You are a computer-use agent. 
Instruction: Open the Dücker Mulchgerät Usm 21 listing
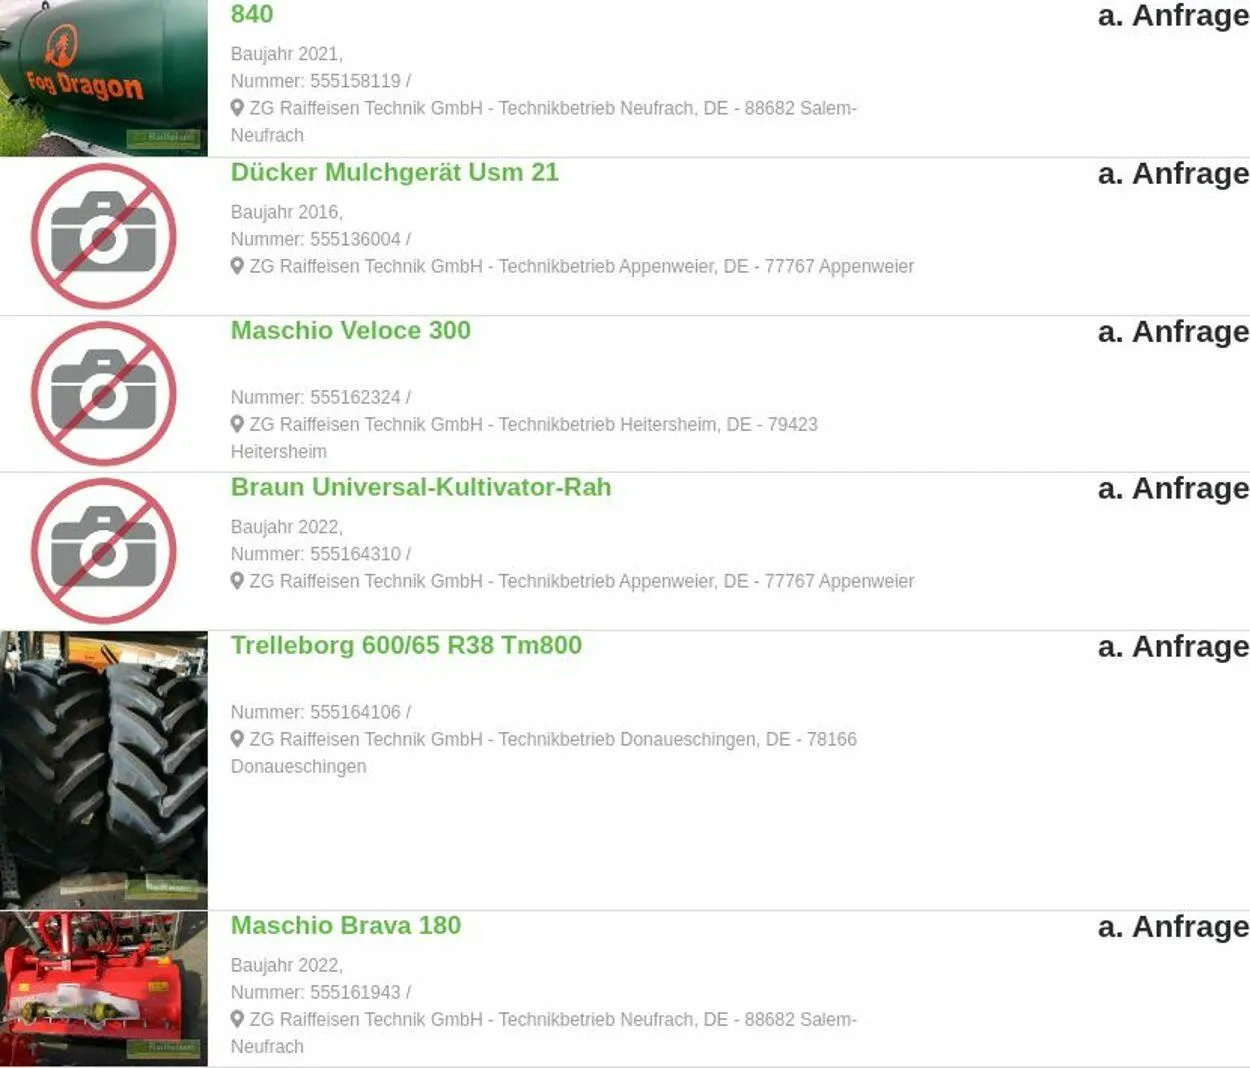click(x=394, y=172)
